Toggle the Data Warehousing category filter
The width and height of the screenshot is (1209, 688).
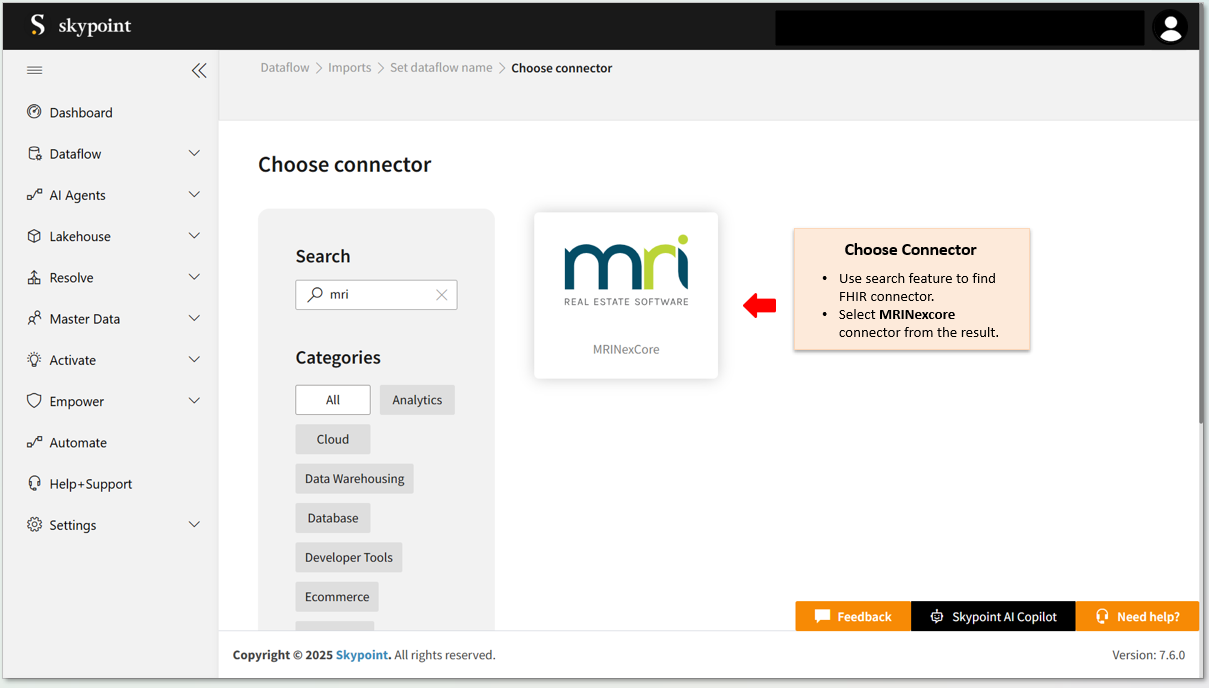tap(354, 479)
